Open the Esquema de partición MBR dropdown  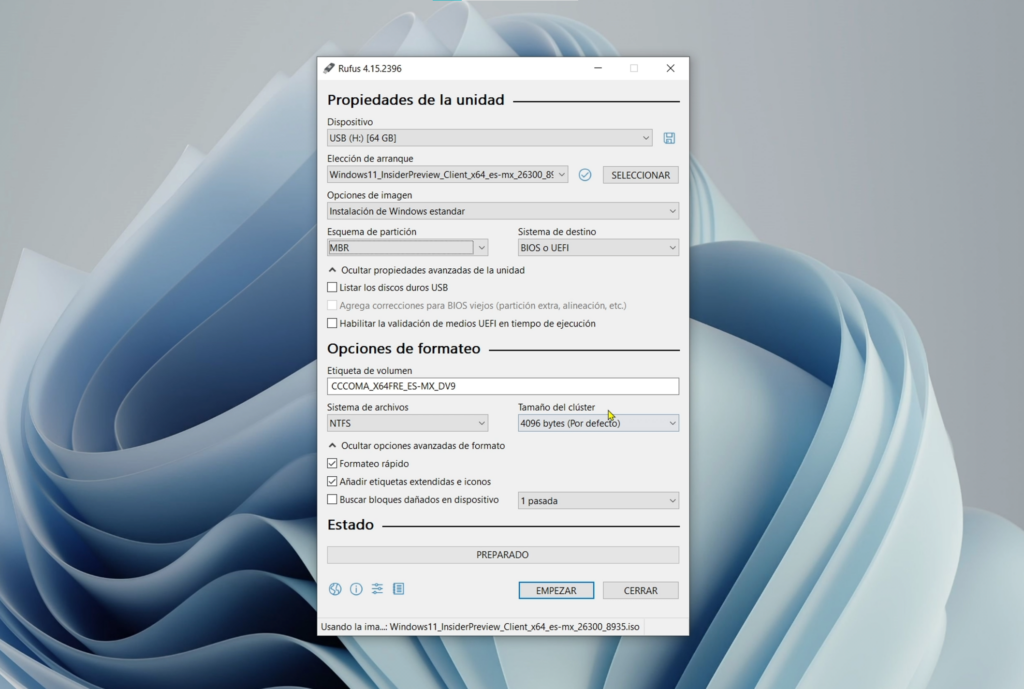point(408,248)
